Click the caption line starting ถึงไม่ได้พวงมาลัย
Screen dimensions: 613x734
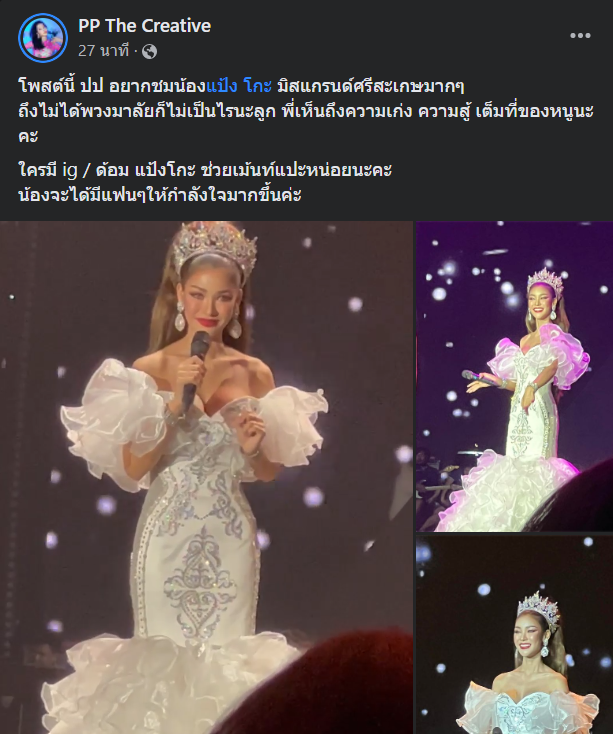(x=306, y=111)
